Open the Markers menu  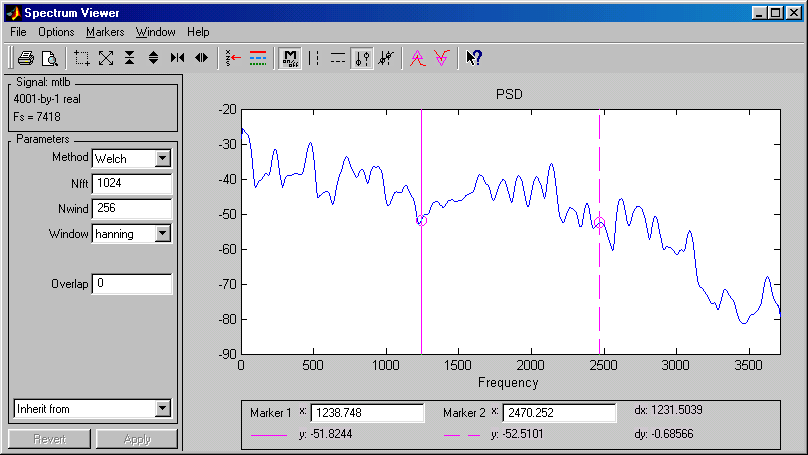pyautogui.click(x=105, y=32)
